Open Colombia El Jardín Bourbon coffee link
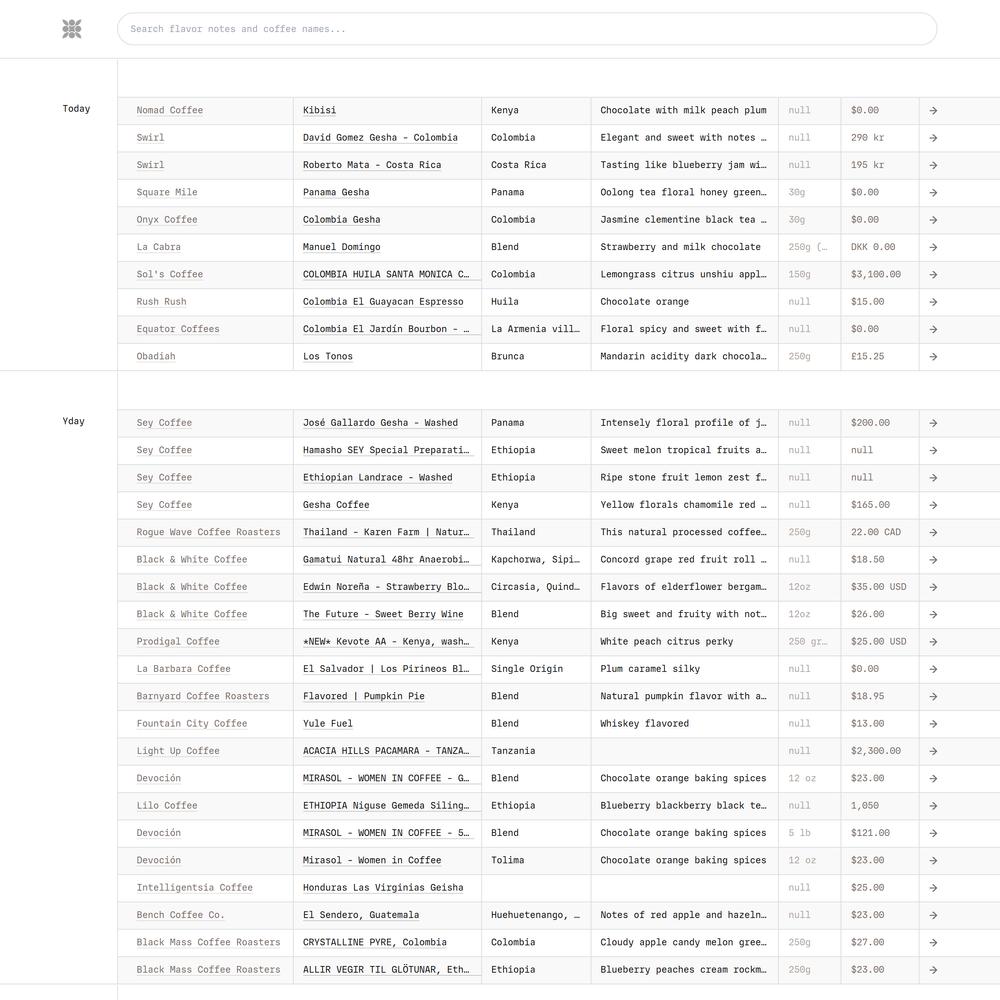Image resolution: width=1000 pixels, height=1000 pixels. pyautogui.click(x=386, y=330)
